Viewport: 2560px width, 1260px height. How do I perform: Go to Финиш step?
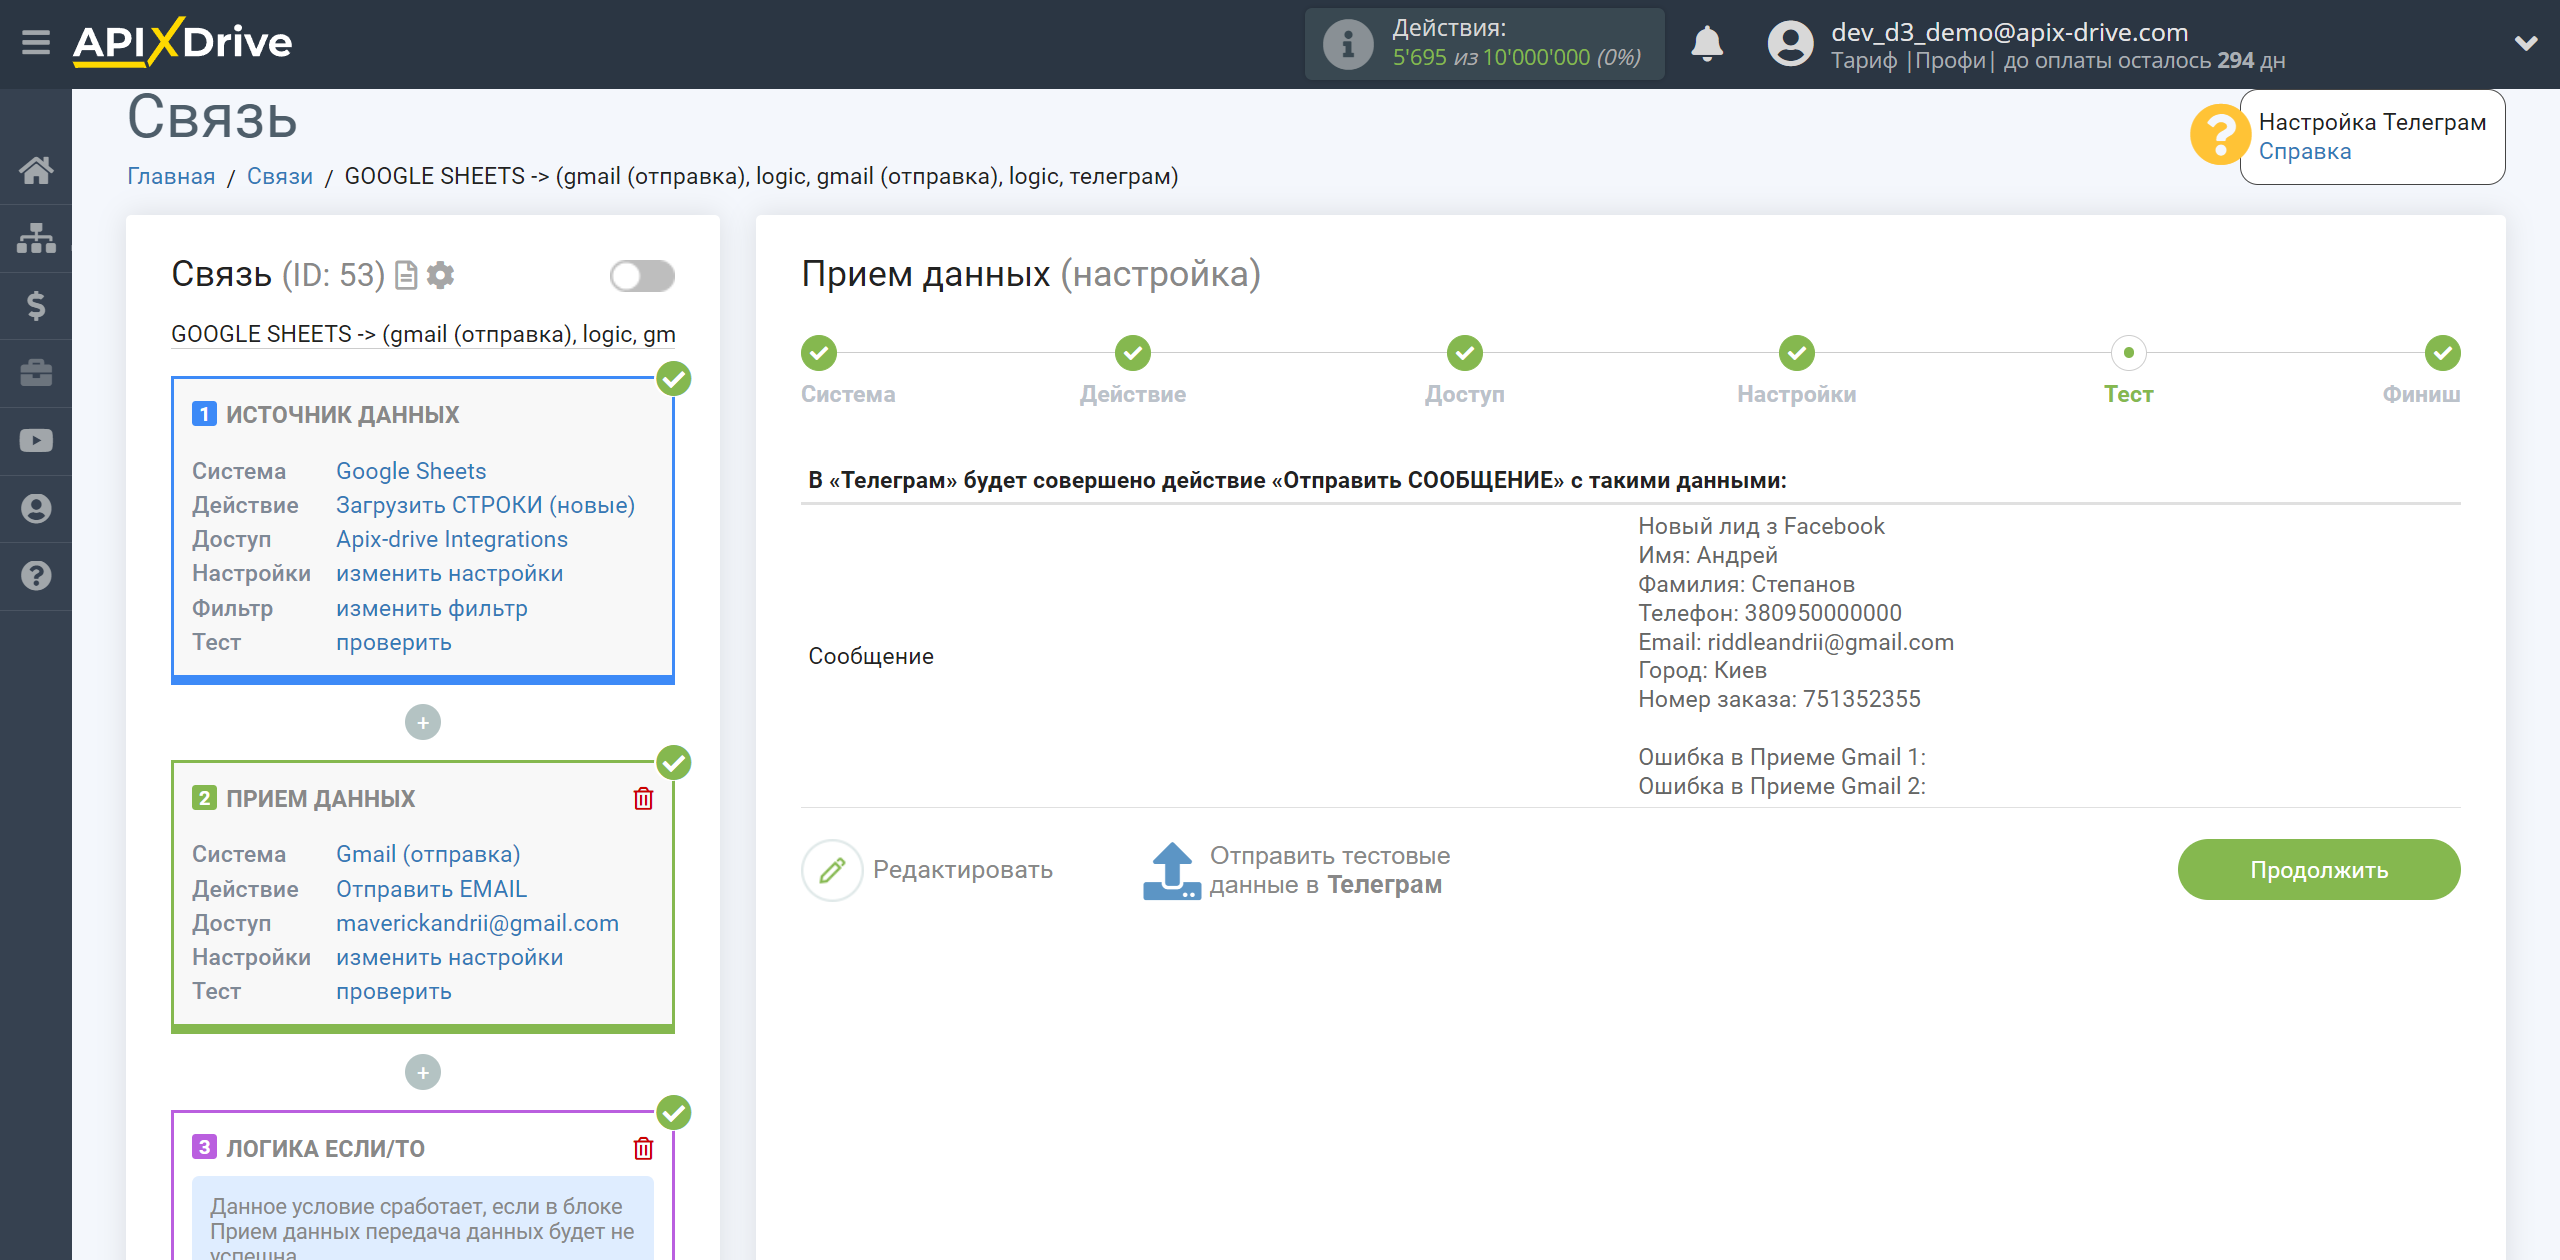(x=2443, y=352)
